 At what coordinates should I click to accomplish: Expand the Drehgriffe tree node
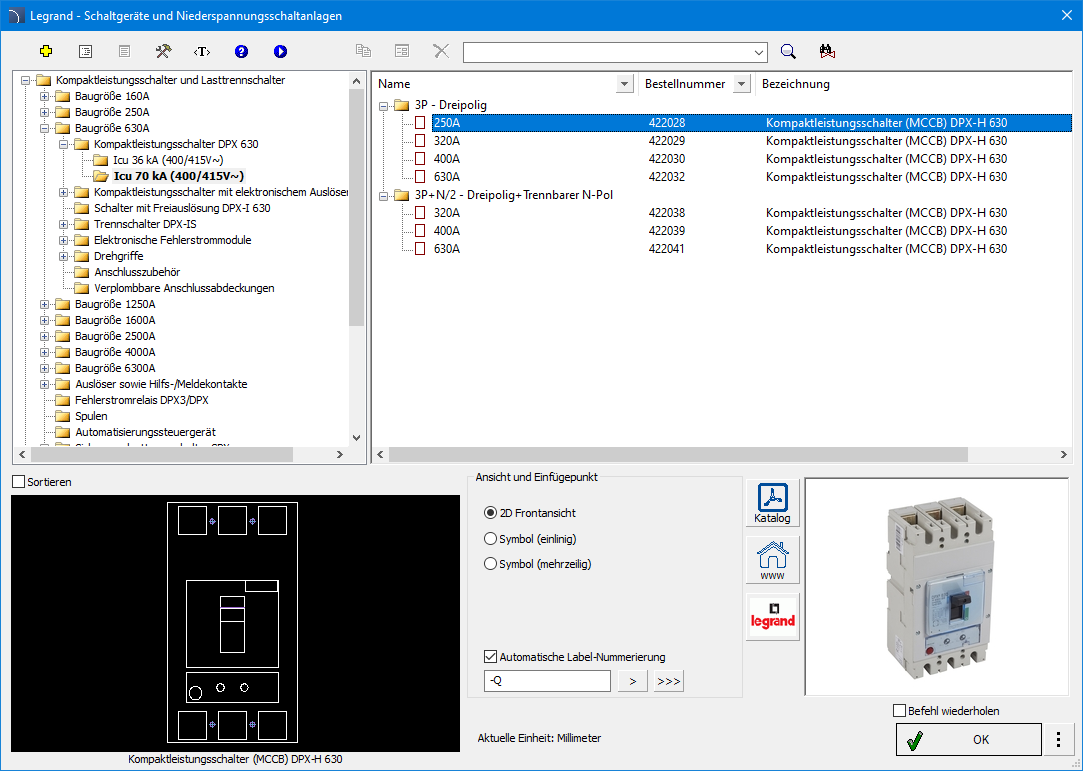click(64, 256)
